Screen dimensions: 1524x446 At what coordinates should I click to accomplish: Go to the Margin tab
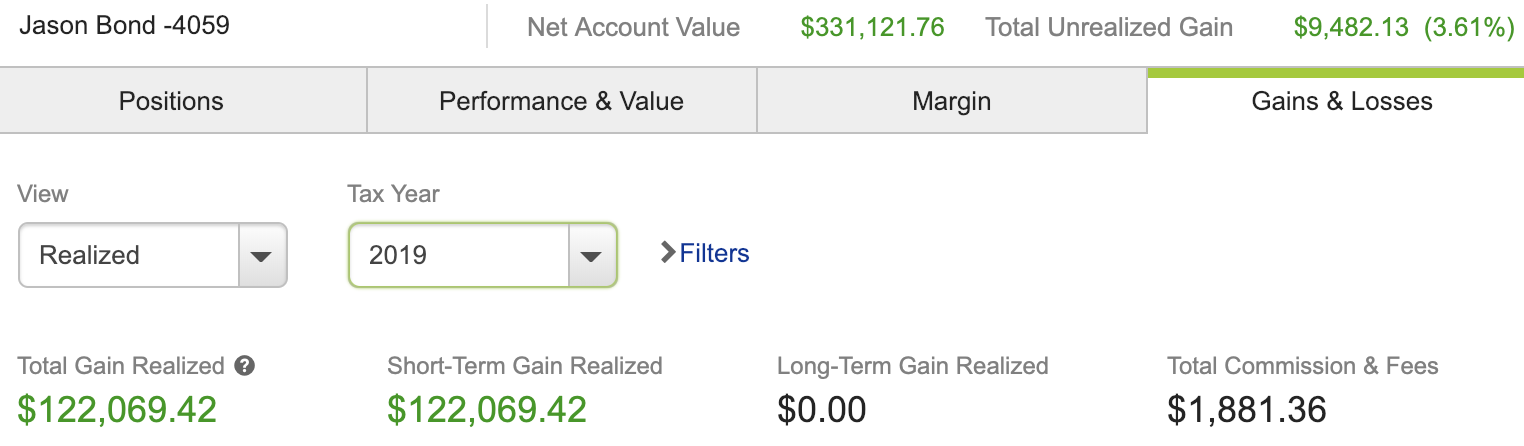coord(951,101)
